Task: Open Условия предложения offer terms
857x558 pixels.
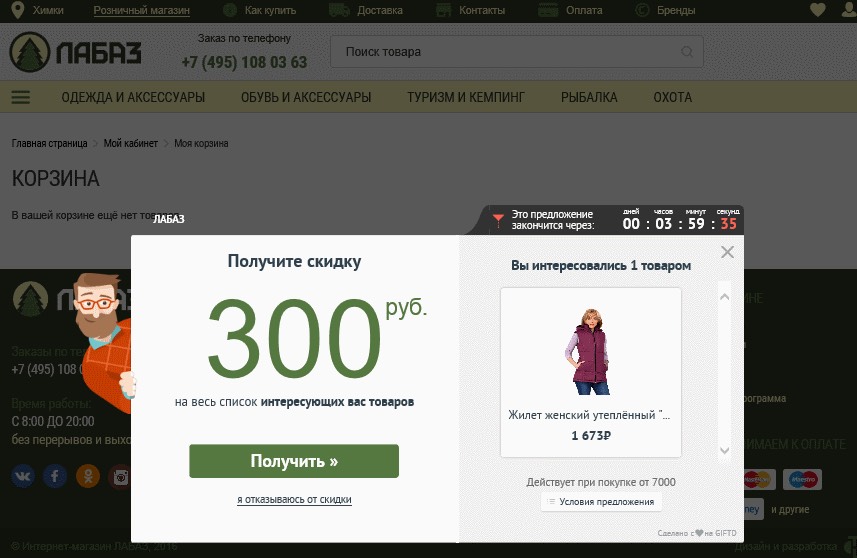Action: coord(601,501)
